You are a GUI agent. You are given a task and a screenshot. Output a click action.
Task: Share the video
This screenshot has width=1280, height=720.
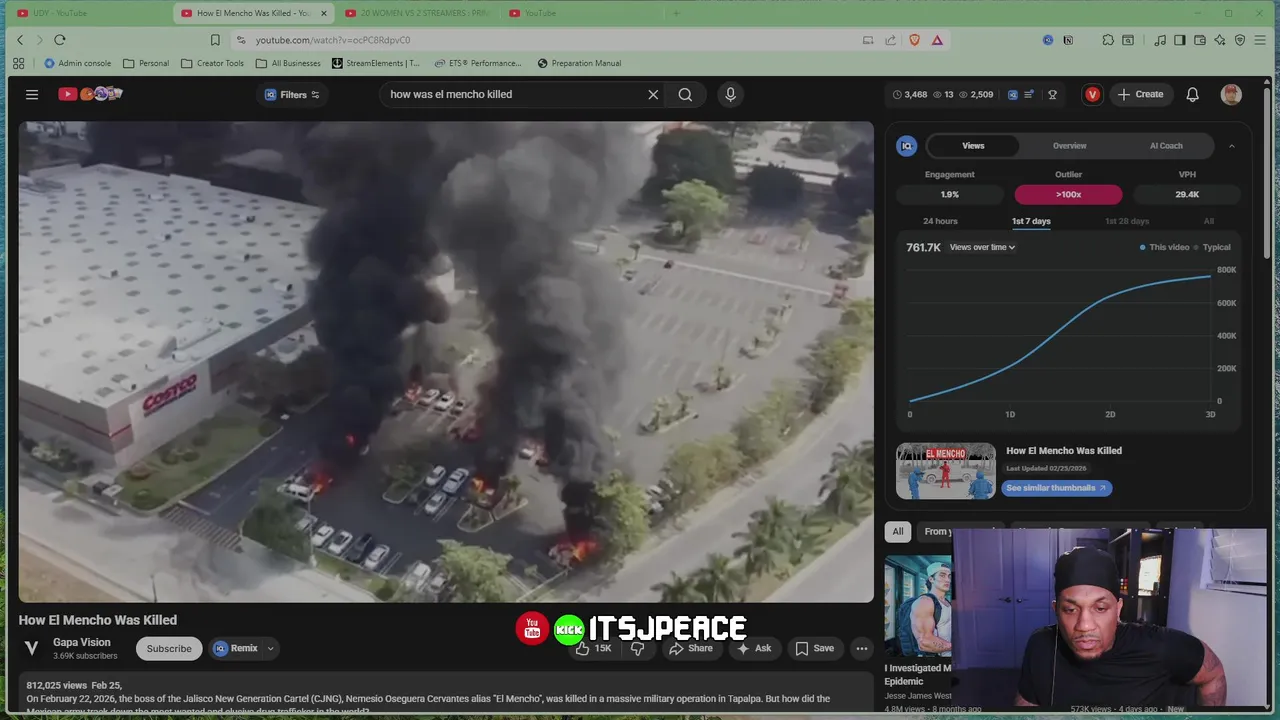coord(691,648)
